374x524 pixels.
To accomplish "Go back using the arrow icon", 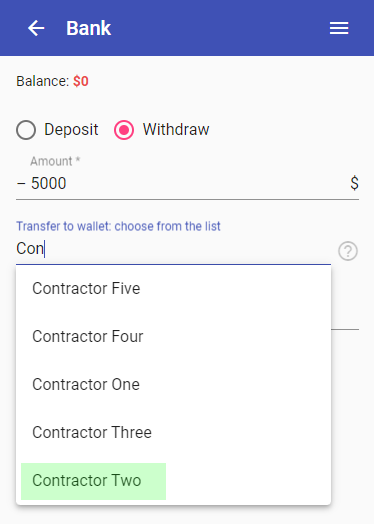I will (36, 28).
